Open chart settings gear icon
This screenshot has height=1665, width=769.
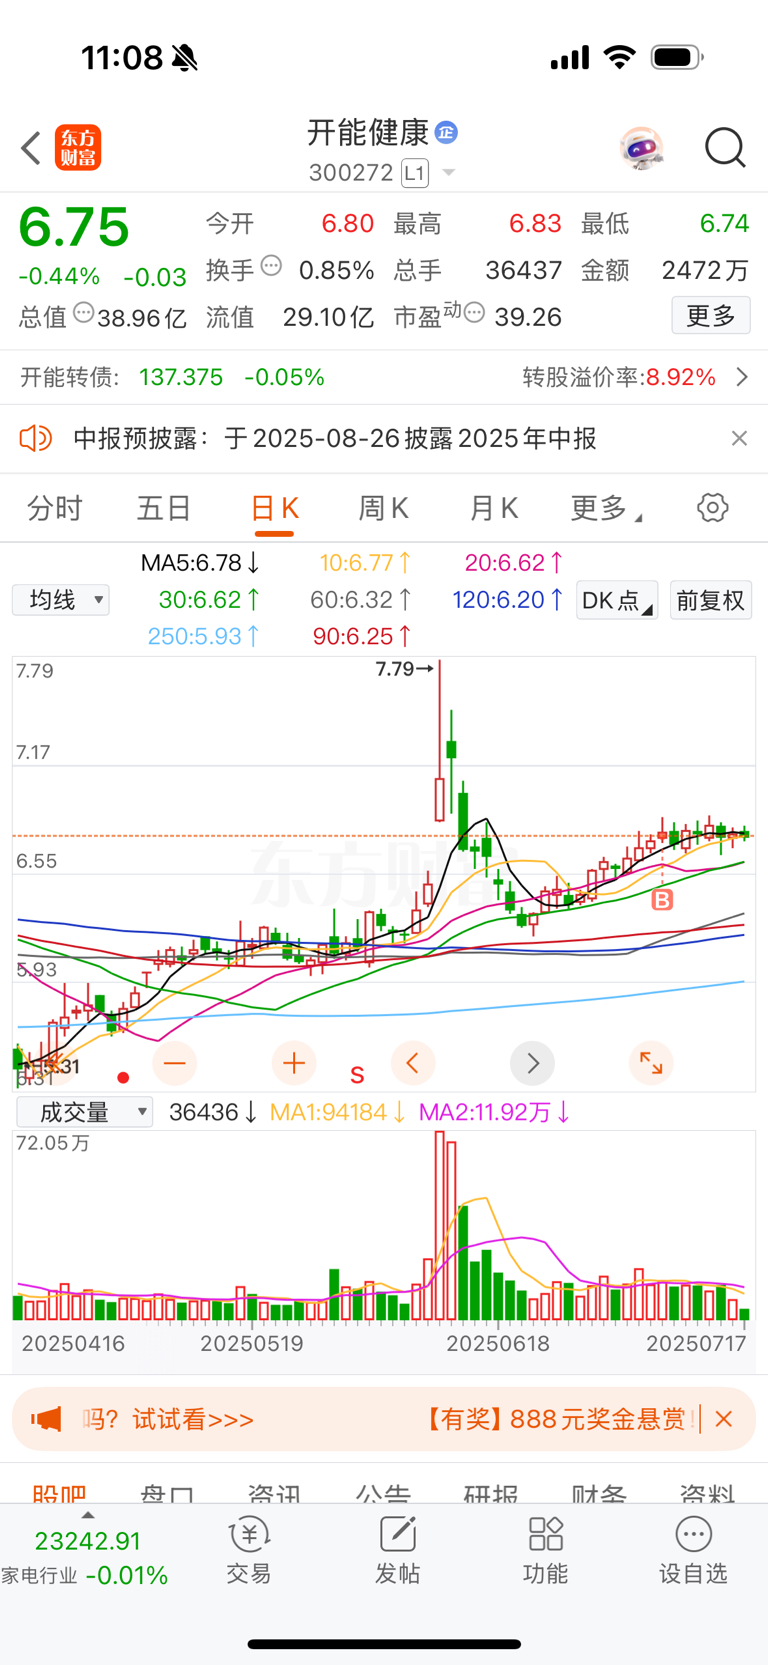[713, 508]
